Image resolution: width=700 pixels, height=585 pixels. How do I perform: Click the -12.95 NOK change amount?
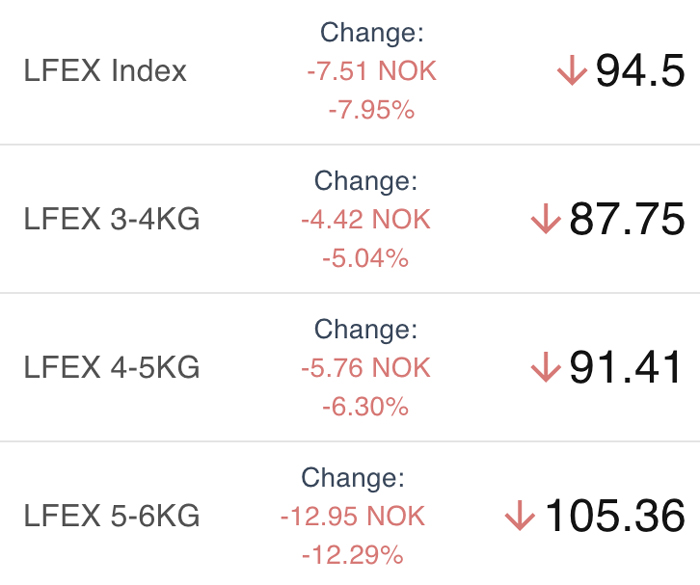coord(353,516)
